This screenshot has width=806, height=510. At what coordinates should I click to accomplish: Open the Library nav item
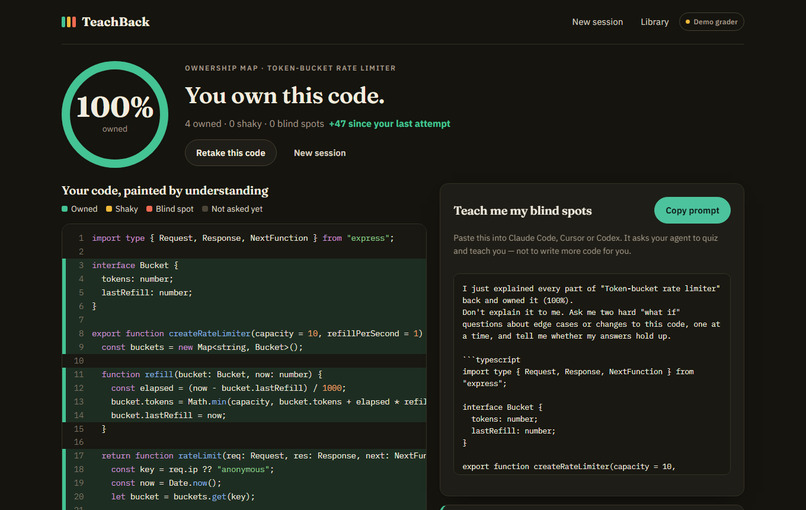[x=654, y=22]
